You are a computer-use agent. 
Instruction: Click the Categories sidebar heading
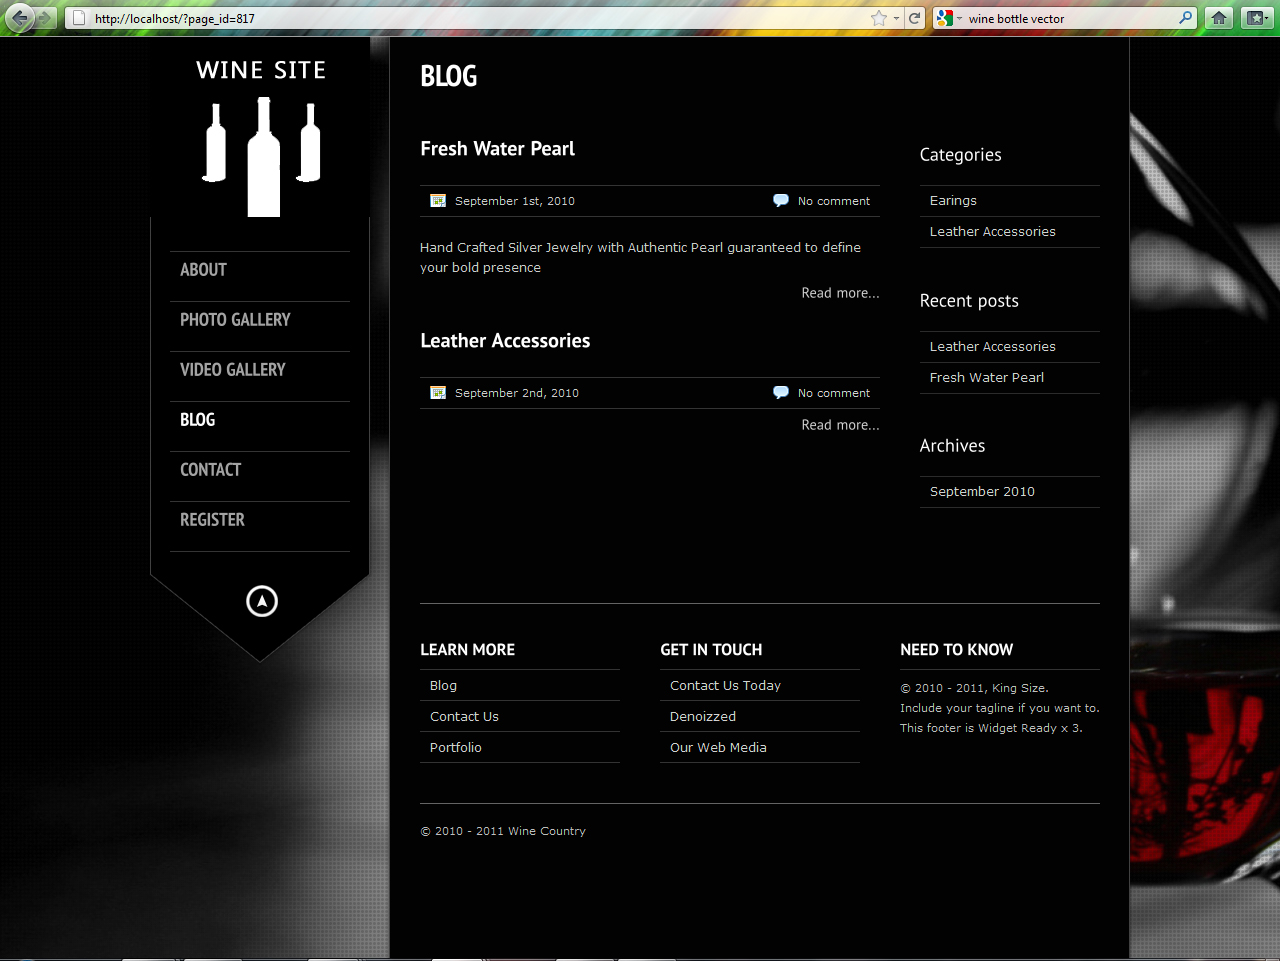960,155
